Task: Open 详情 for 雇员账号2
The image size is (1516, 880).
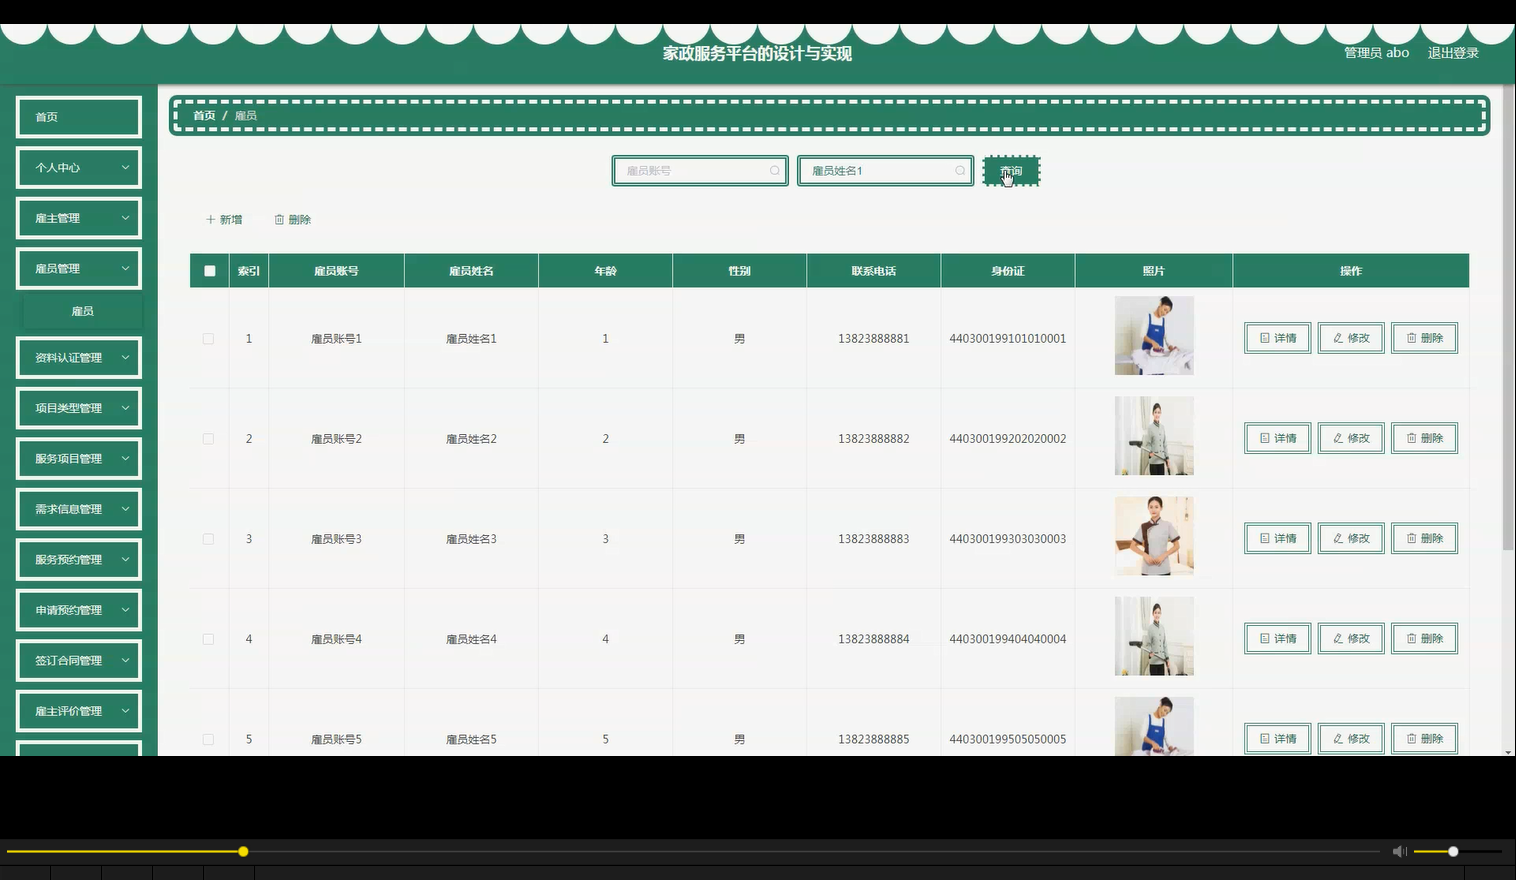Action: click(x=1277, y=438)
